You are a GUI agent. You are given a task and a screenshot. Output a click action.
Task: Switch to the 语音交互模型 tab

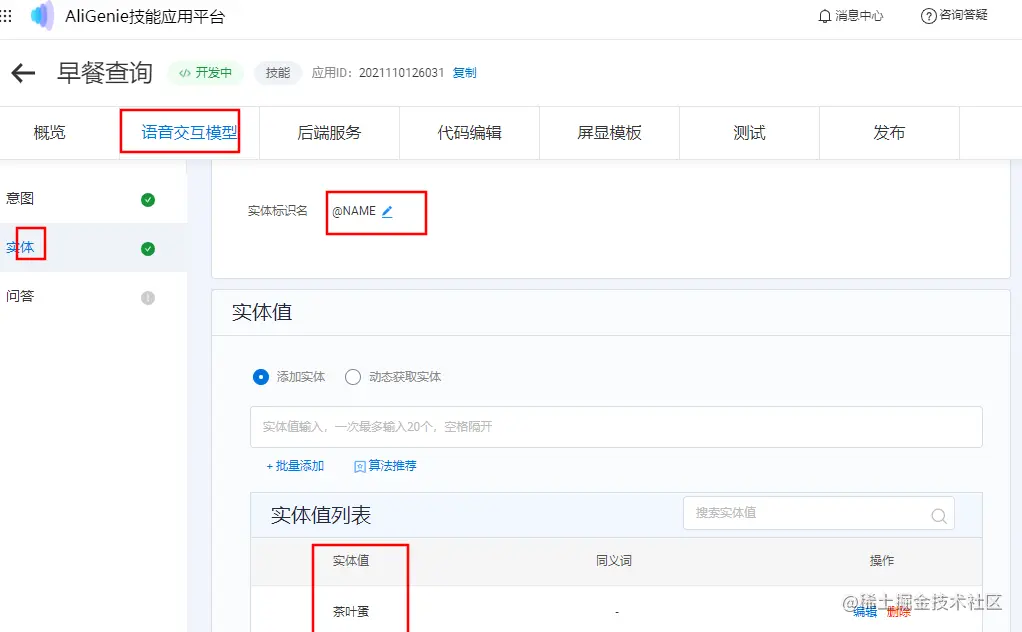coord(190,133)
